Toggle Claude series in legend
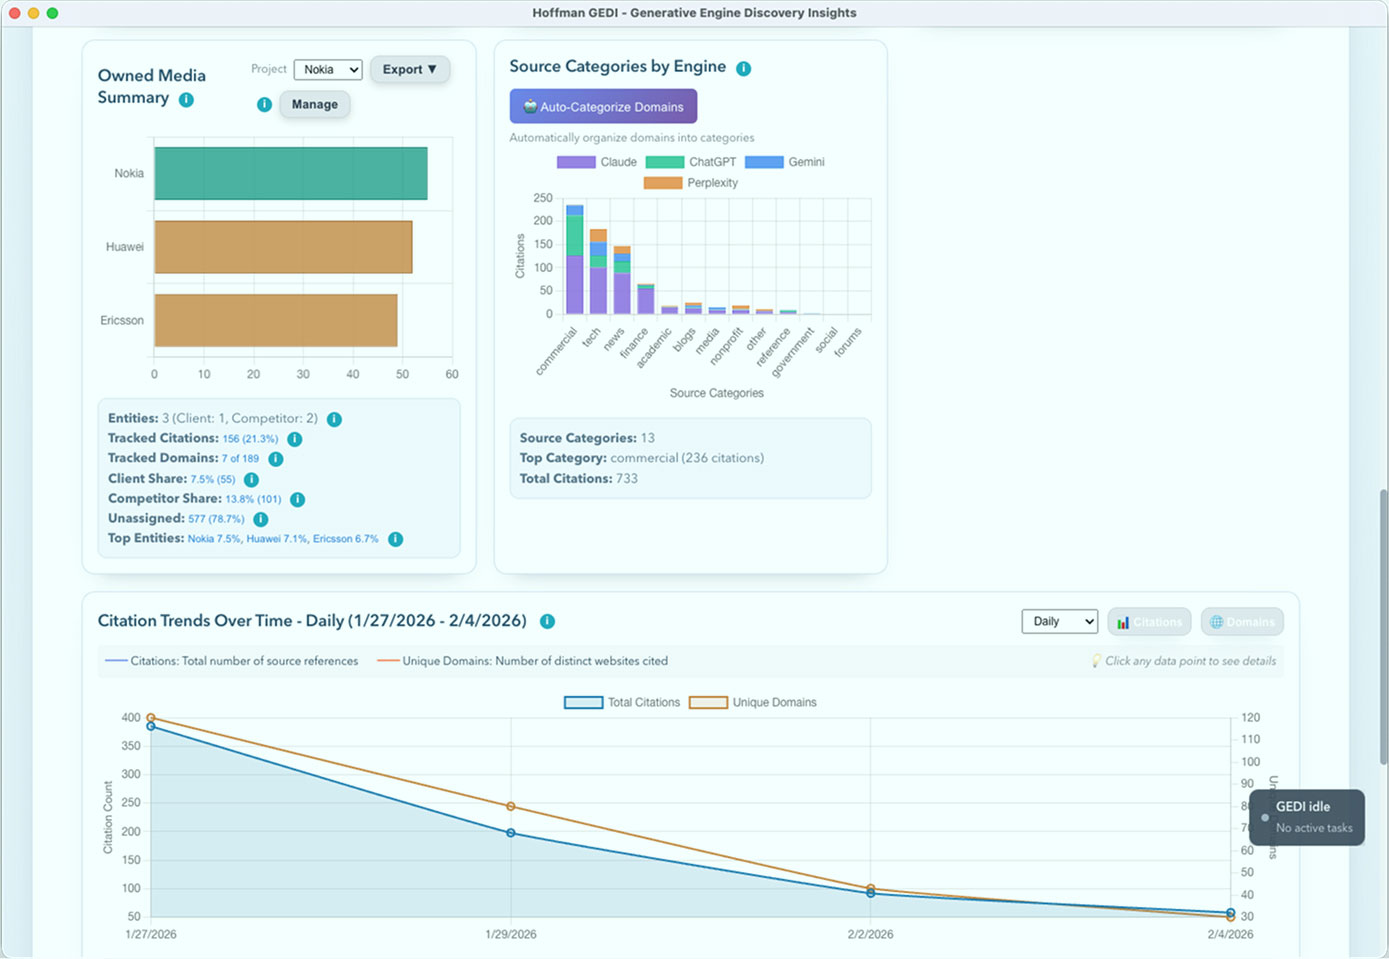 597,162
